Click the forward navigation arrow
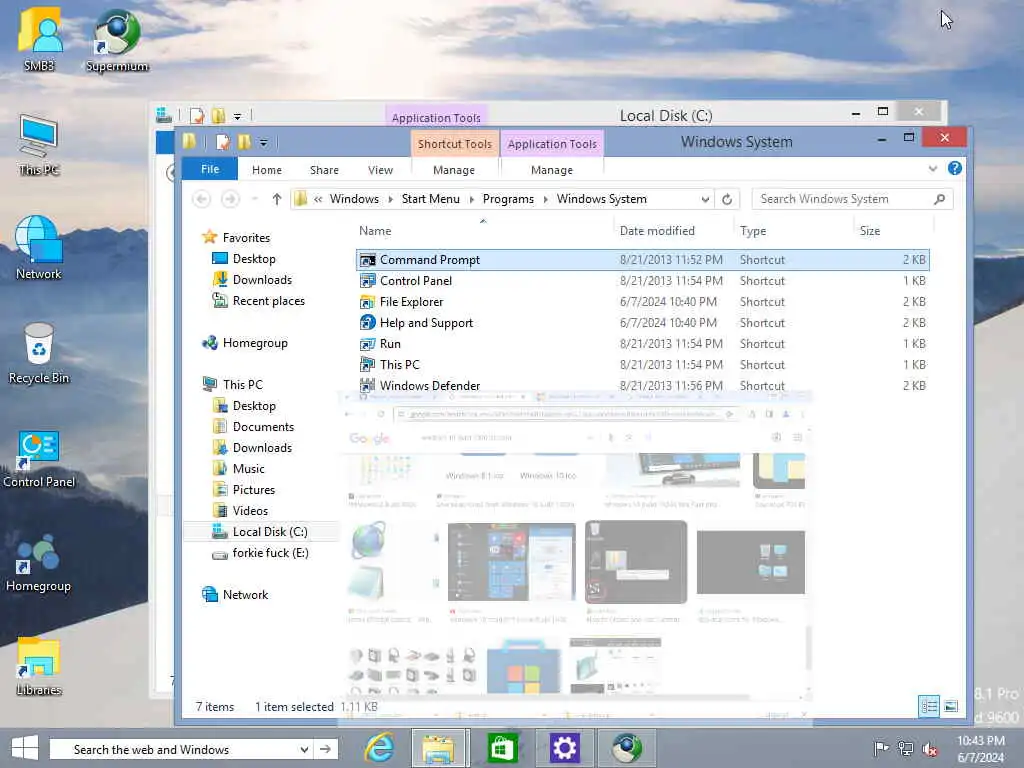1024x768 pixels. pyautogui.click(x=230, y=199)
